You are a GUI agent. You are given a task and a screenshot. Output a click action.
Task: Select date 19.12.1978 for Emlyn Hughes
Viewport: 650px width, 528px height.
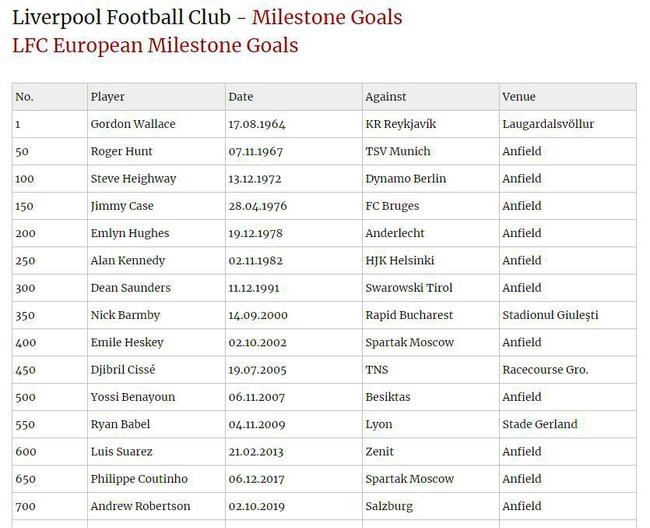[x=255, y=233]
